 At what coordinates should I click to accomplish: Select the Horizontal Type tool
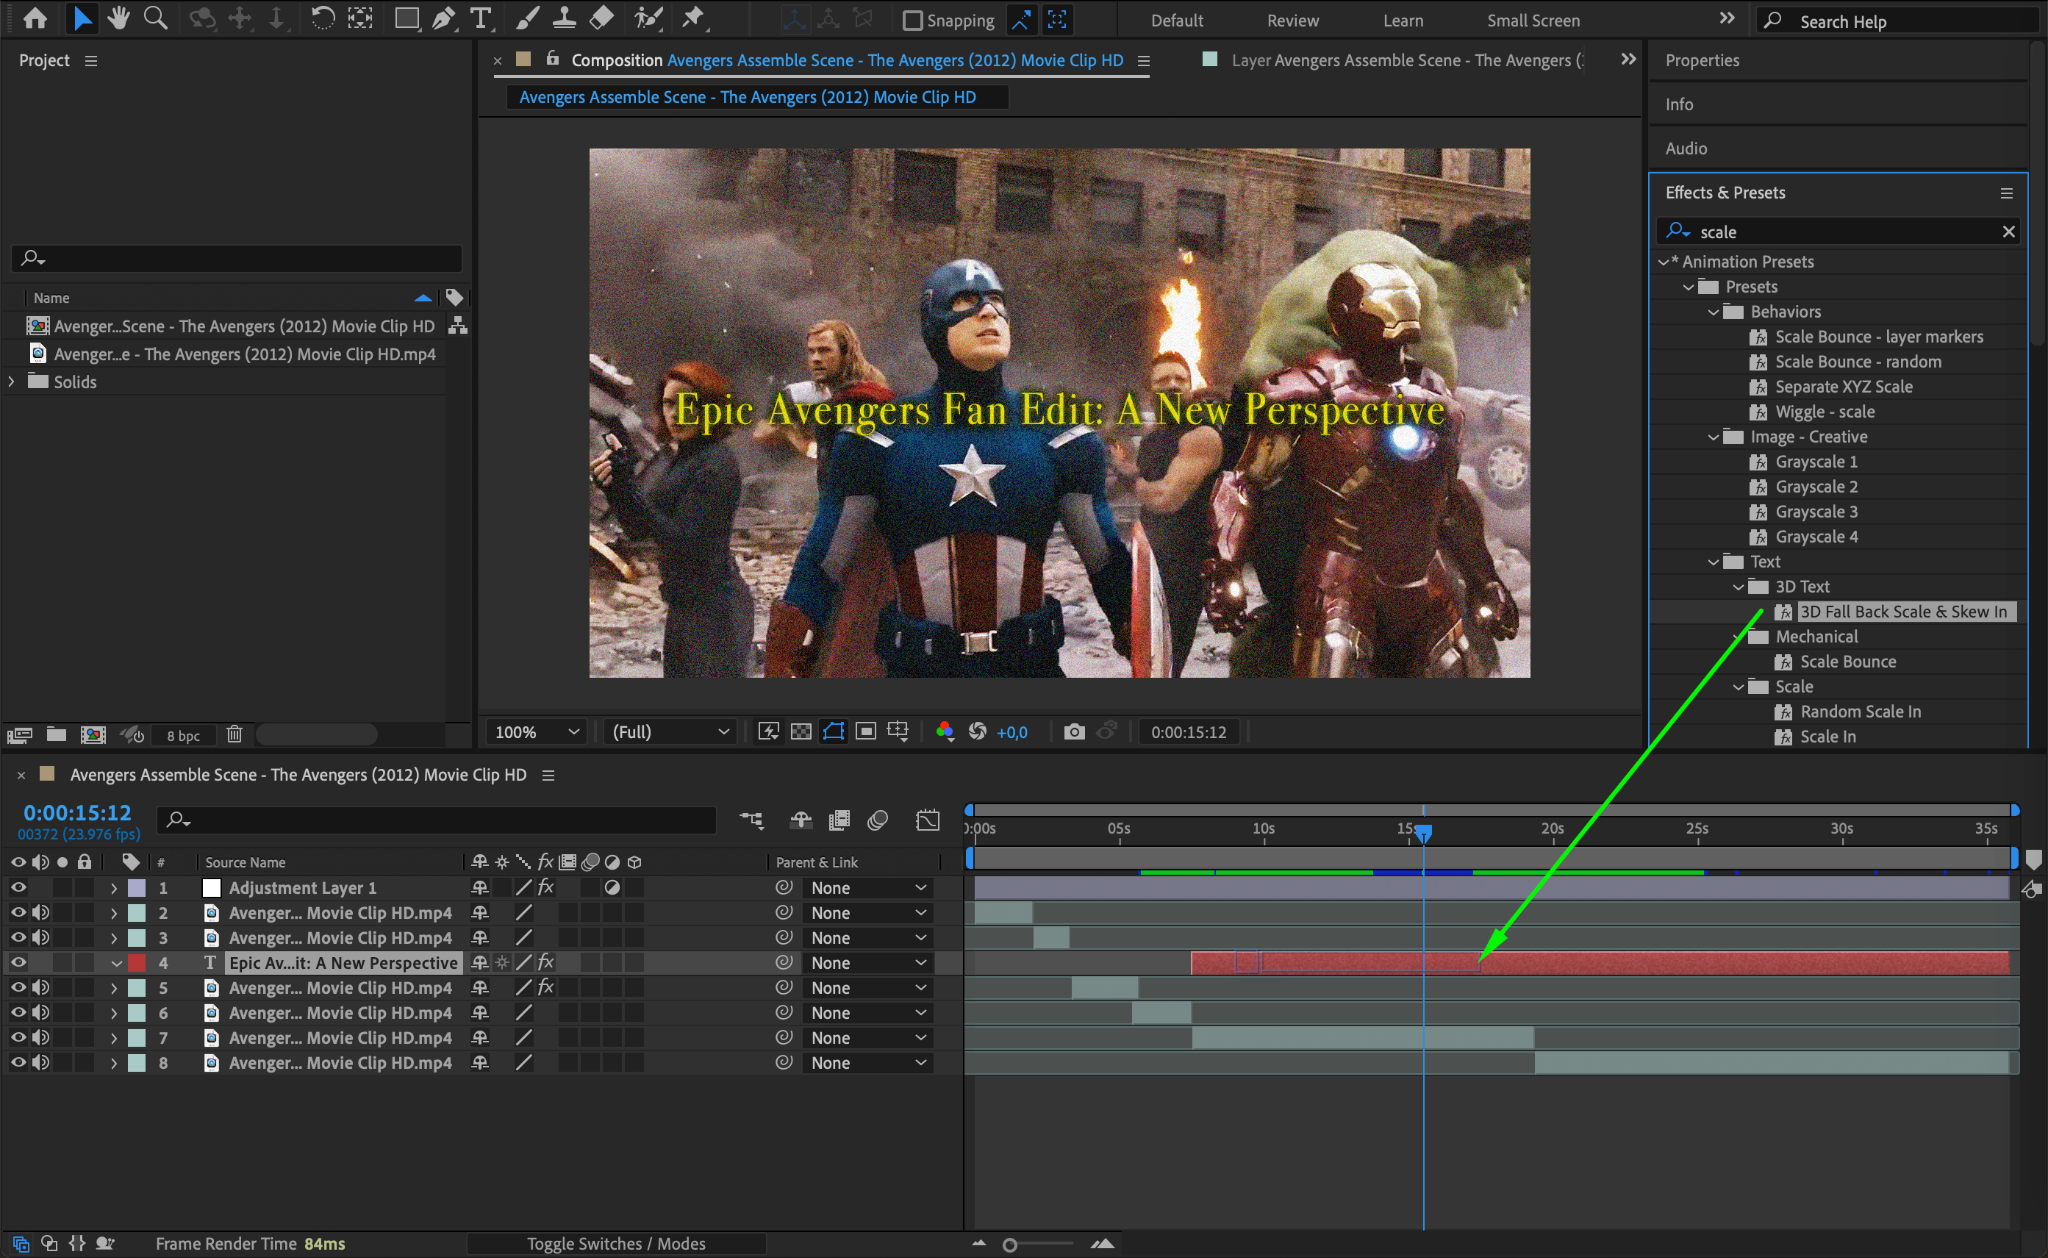(x=481, y=18)
